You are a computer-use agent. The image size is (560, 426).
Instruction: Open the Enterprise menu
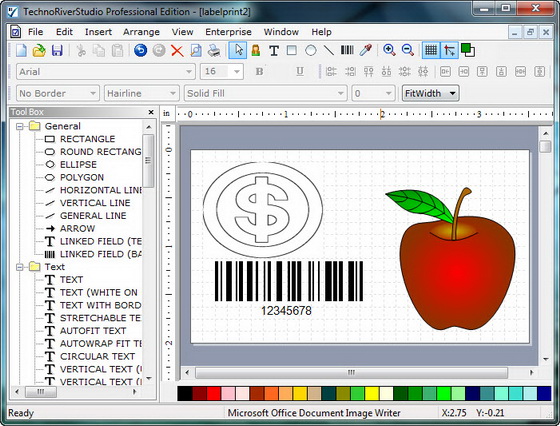[228, 32]
